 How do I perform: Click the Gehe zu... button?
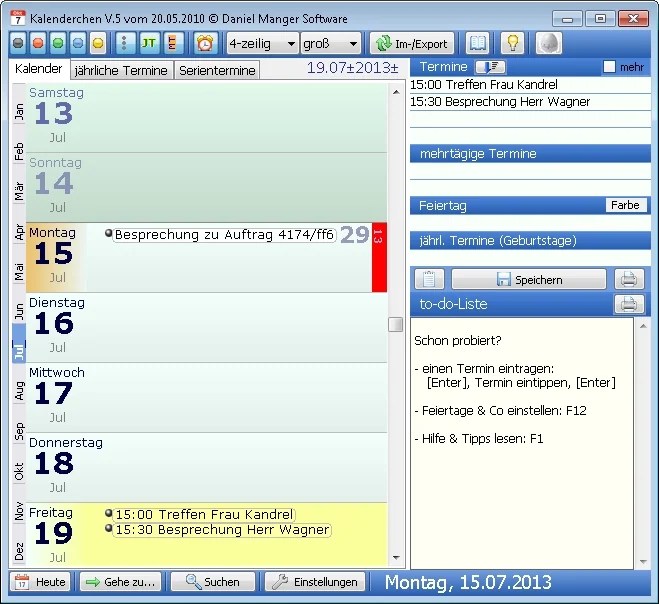pyautogui.click(x=120, y=582)
